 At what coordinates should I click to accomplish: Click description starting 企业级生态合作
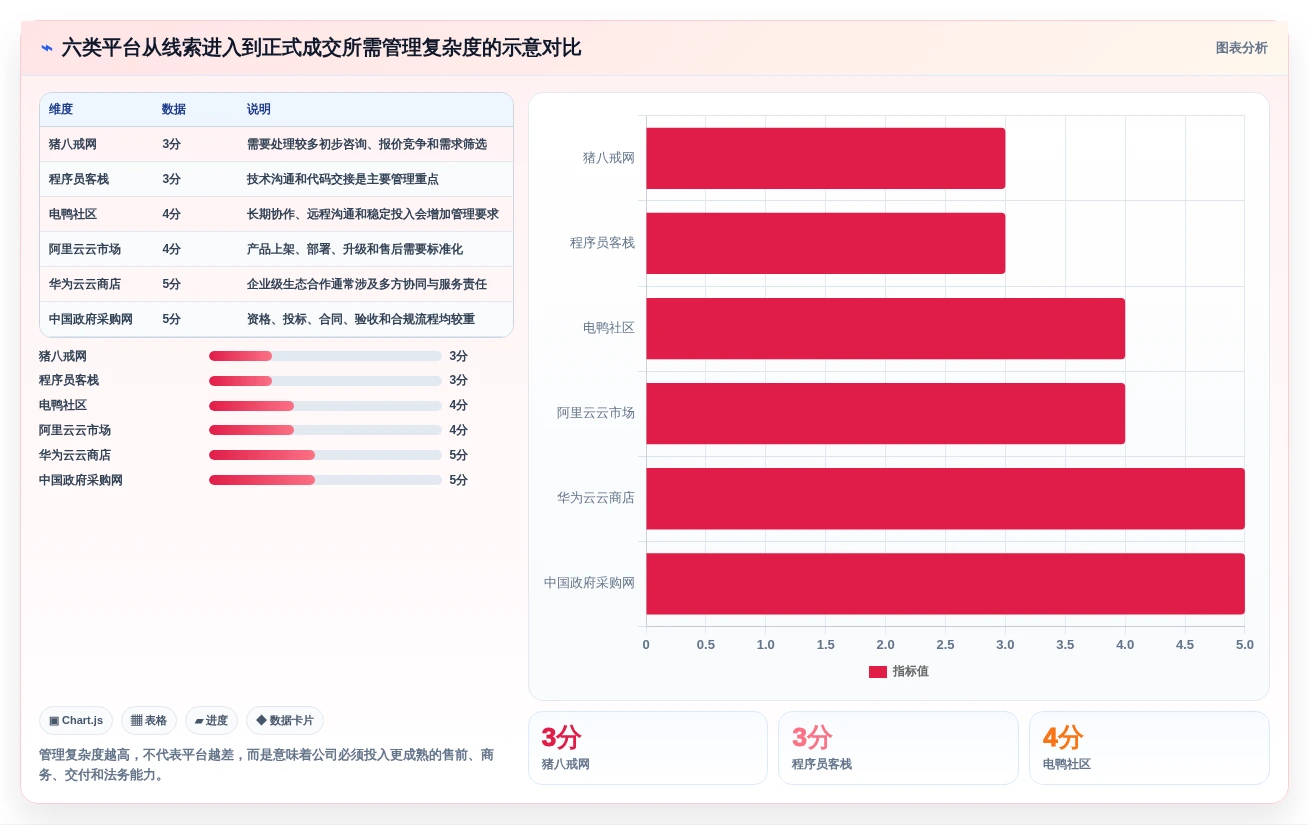click(x=367, y=284)
